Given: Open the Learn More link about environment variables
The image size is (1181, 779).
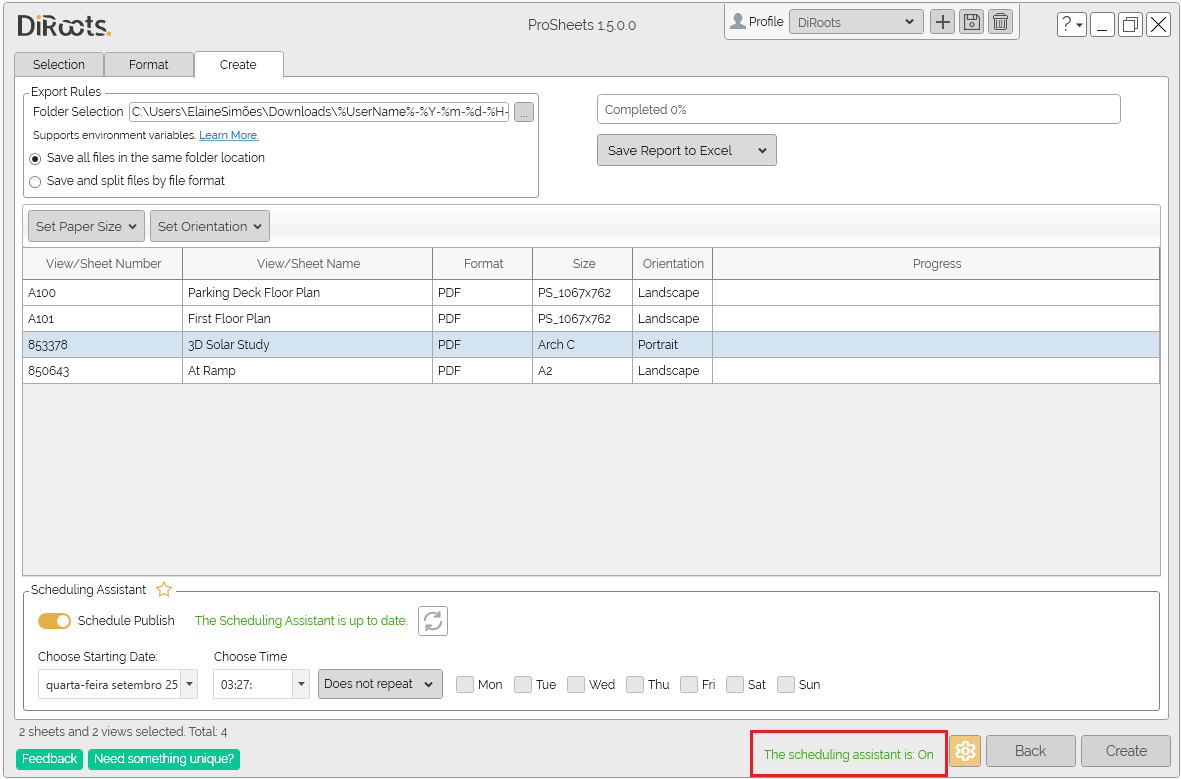Looking at the screenshot, I should click(x=228, y=134).
